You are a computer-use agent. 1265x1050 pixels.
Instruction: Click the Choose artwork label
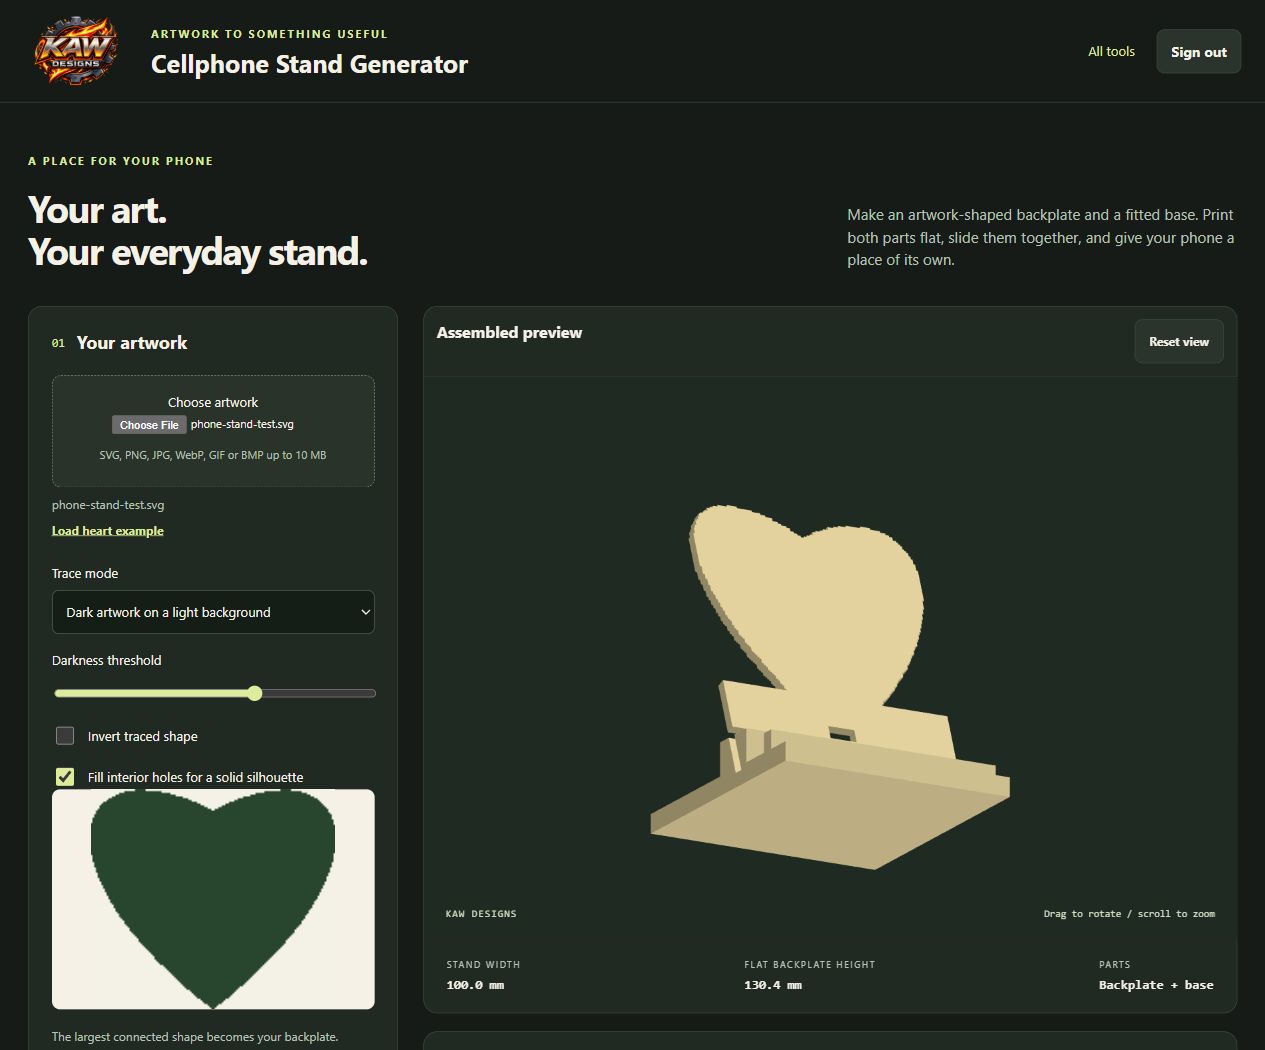tap(213, 402)
